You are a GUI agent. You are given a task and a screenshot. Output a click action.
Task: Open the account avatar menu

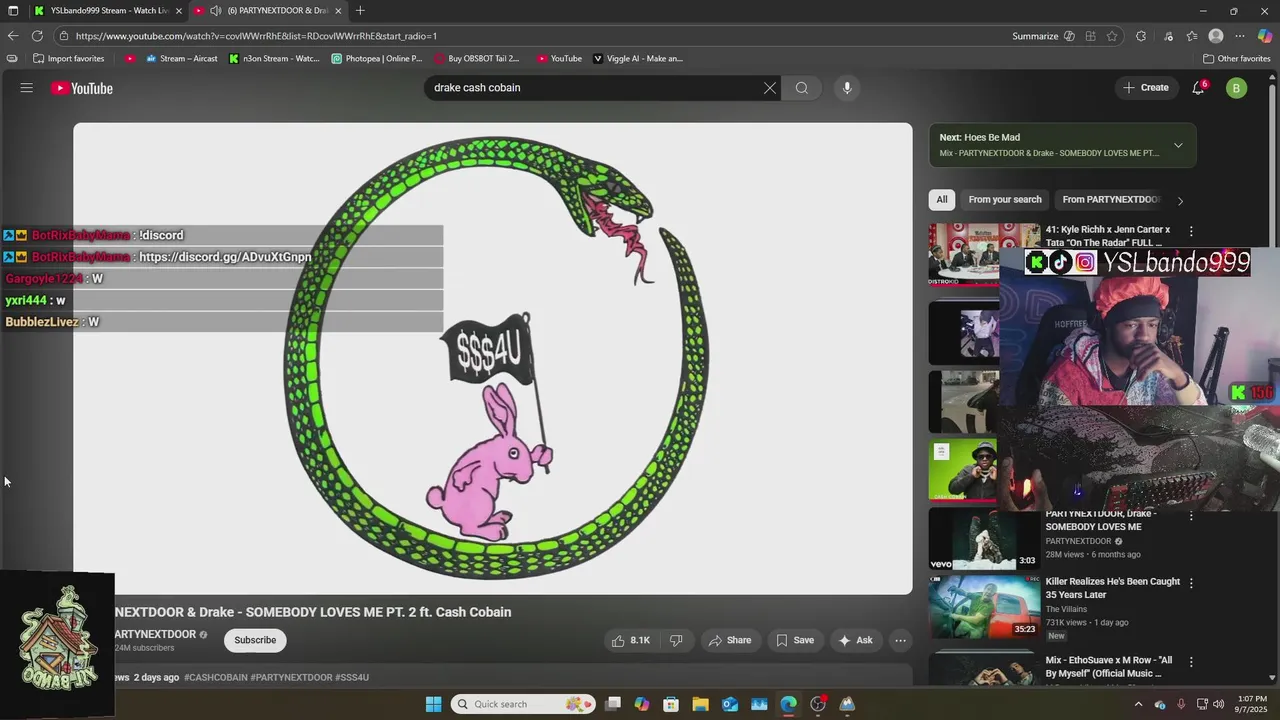(1236, 88)
